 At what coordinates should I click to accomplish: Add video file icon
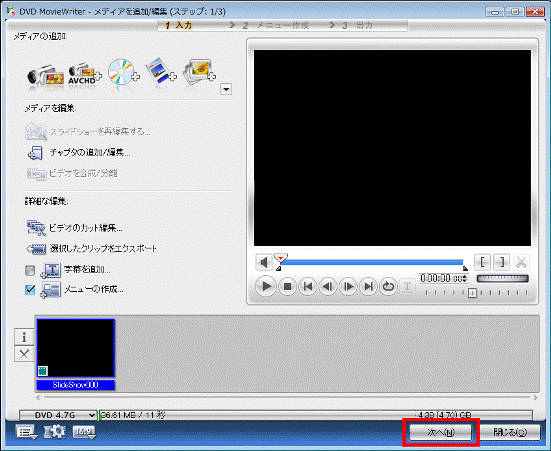161,71
